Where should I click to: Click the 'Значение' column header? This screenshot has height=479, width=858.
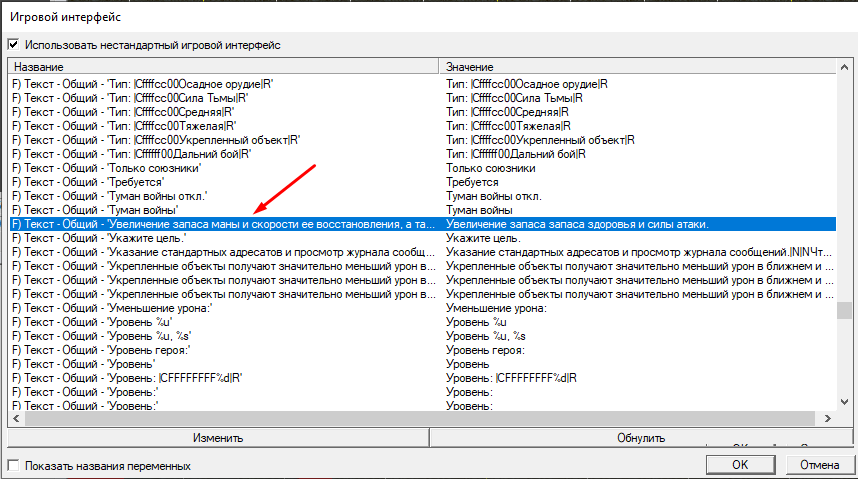point(640,66)
